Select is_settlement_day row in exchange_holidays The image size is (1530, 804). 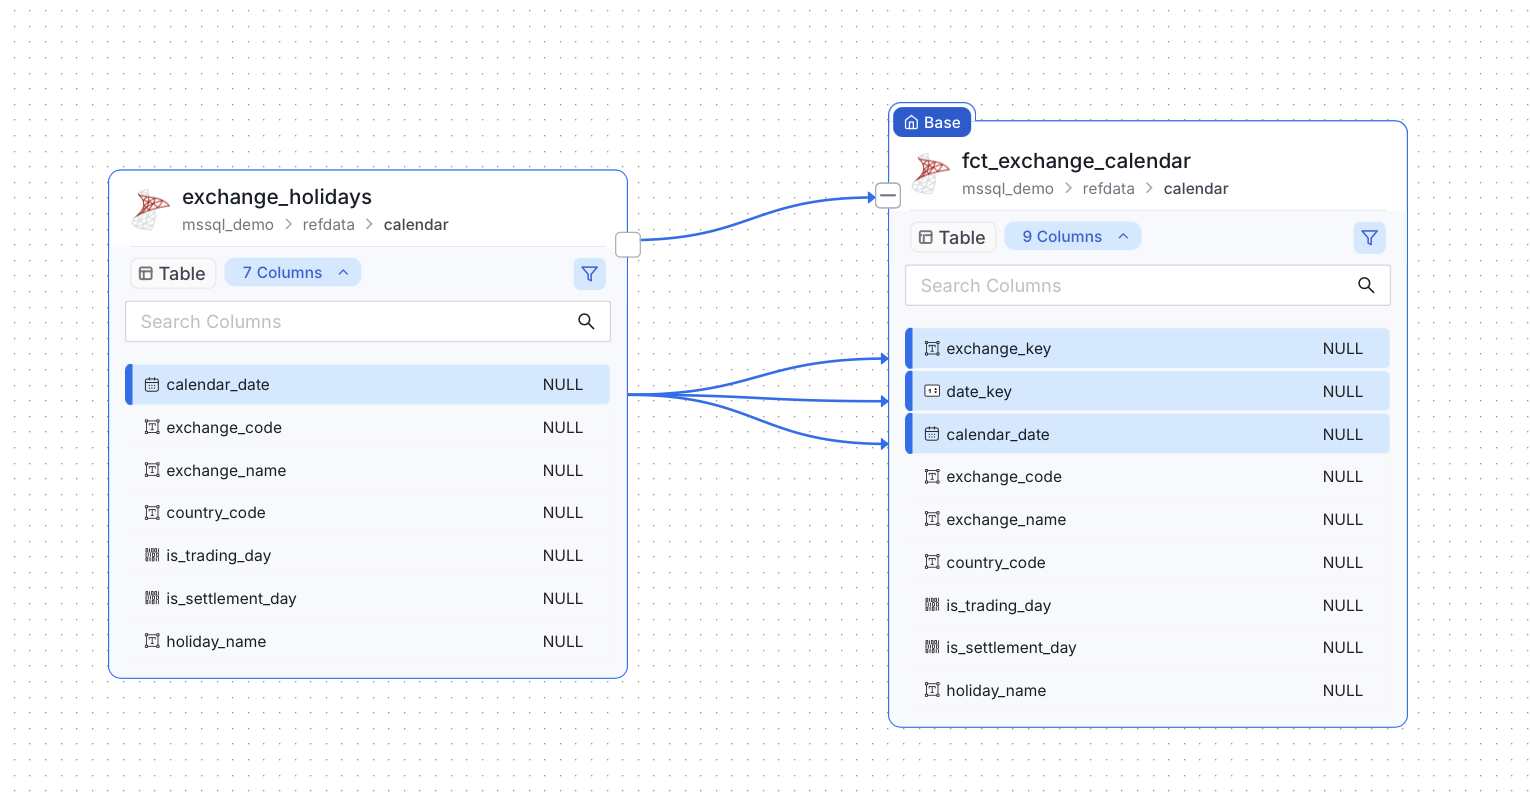(368, 598)
